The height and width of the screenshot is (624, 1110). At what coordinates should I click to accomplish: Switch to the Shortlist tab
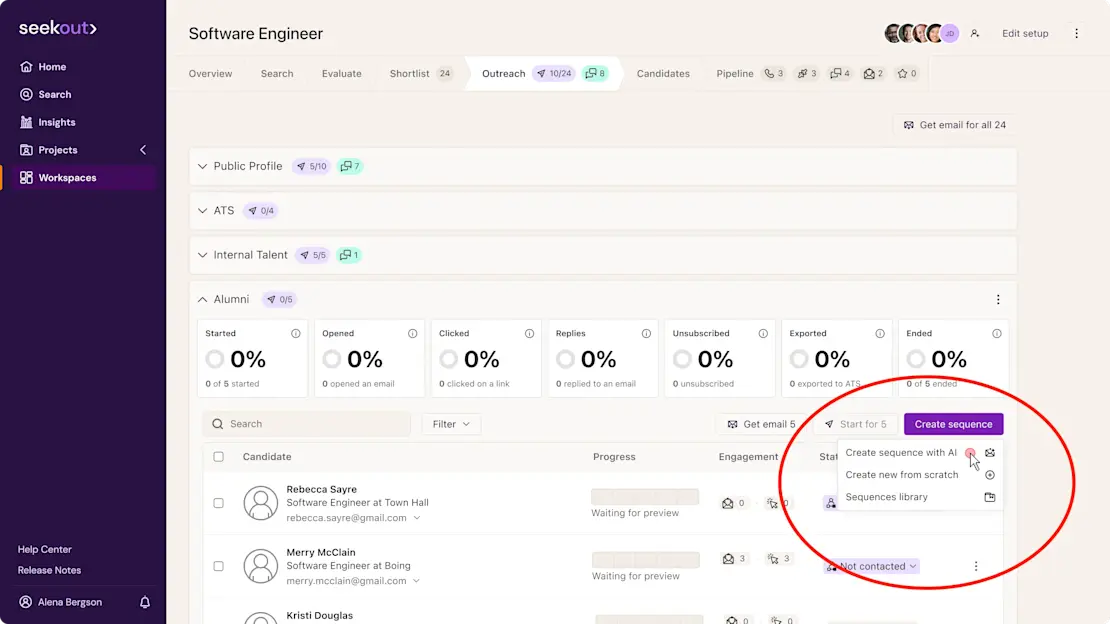pos(421,74)
